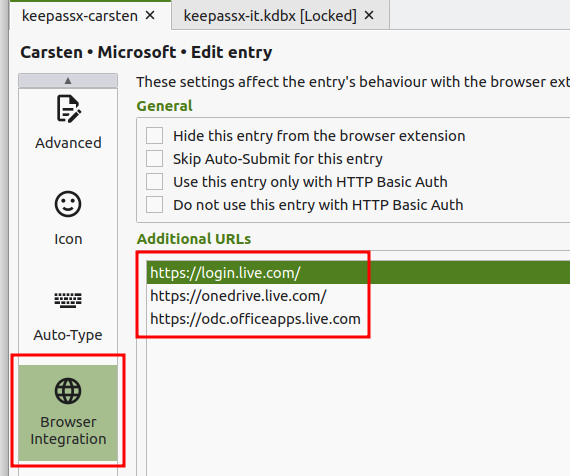Image resolution: width=570 pixels, height=476 pixels.
Task: Click the 'Browser Integration' label text in sidebar
Action: tap(68, 430)
